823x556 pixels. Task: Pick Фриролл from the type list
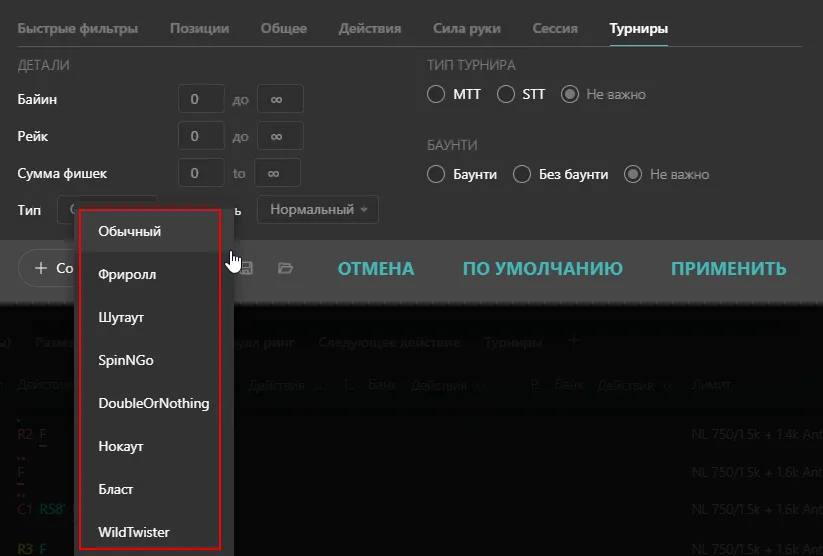[x=127, y=274]
